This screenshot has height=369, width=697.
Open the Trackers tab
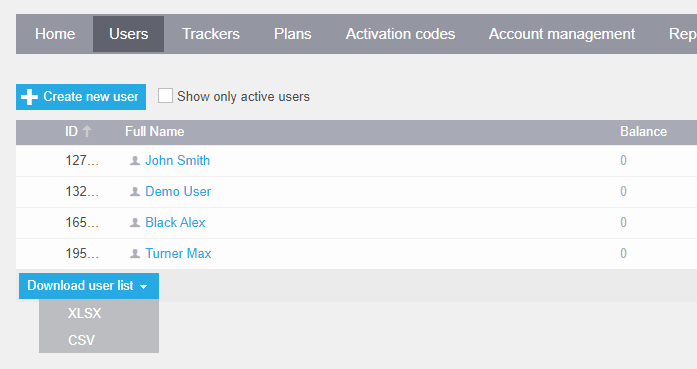point(211,34)
